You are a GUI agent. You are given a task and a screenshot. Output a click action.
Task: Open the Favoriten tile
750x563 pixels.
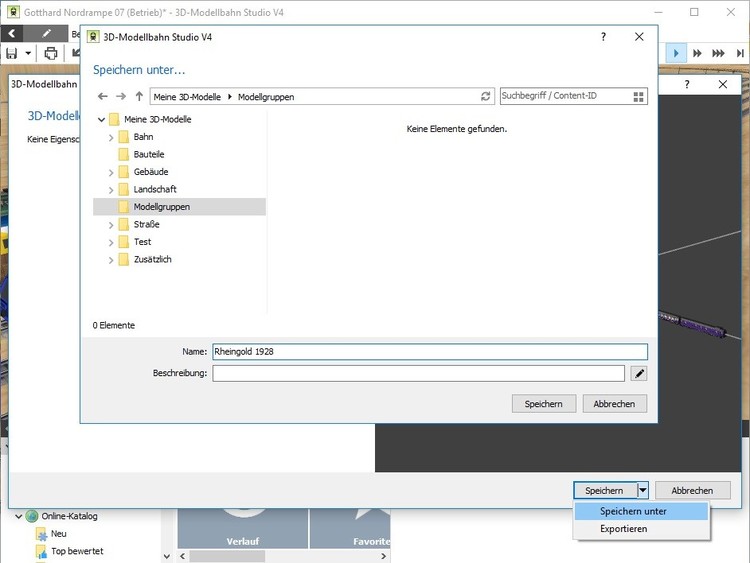point(351,528)
